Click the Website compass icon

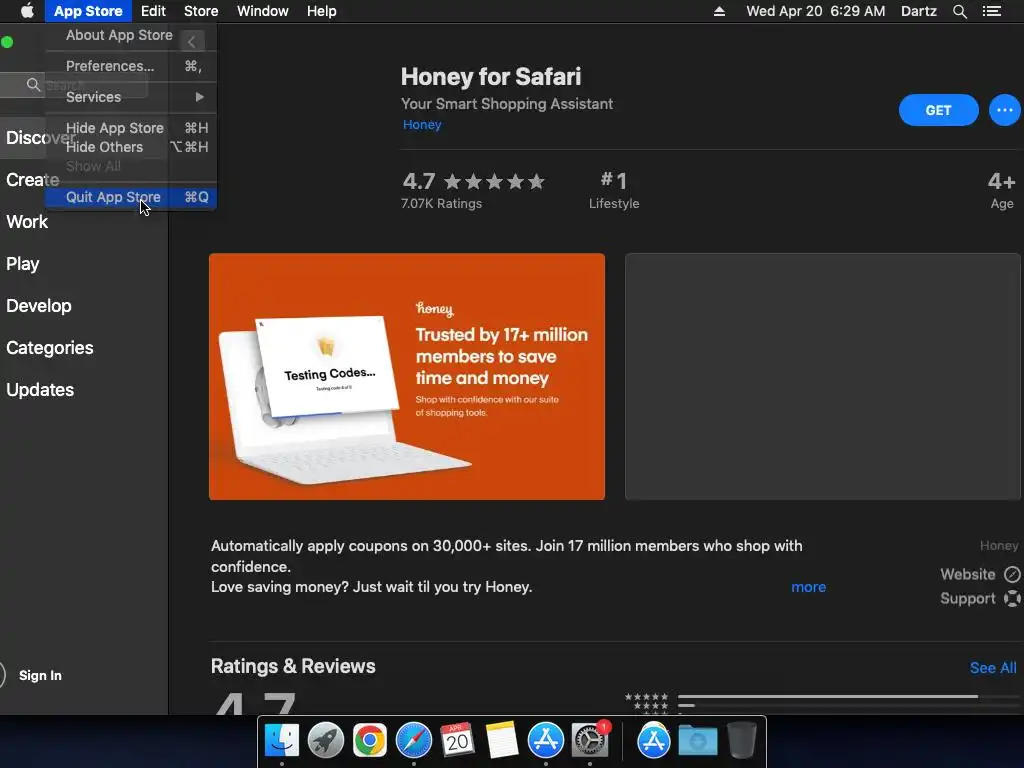point(1012,574)
